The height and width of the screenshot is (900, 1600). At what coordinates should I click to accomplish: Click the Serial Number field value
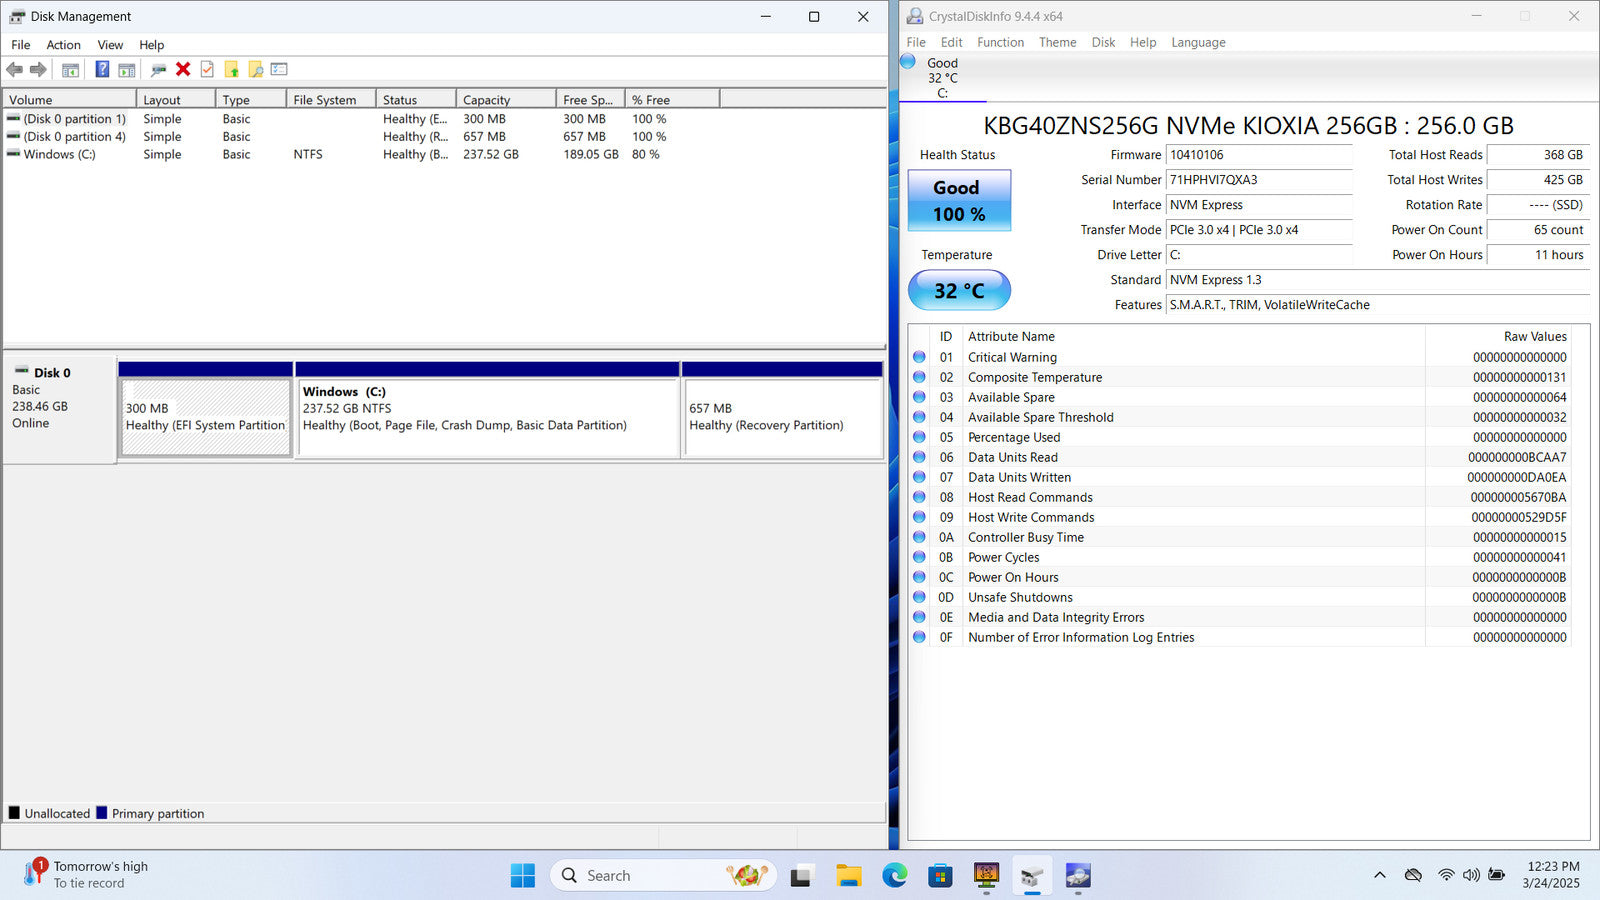tap(1259, 180)
